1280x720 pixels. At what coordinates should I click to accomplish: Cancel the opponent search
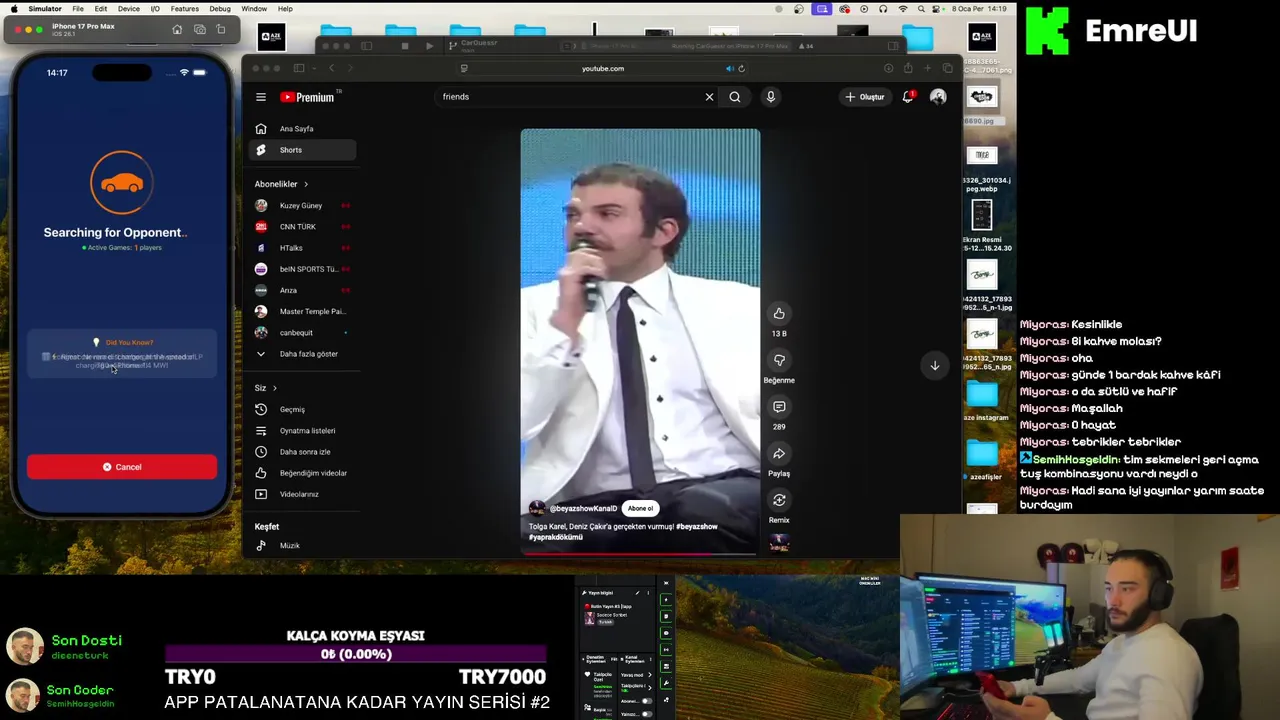[x=122, y=467]
